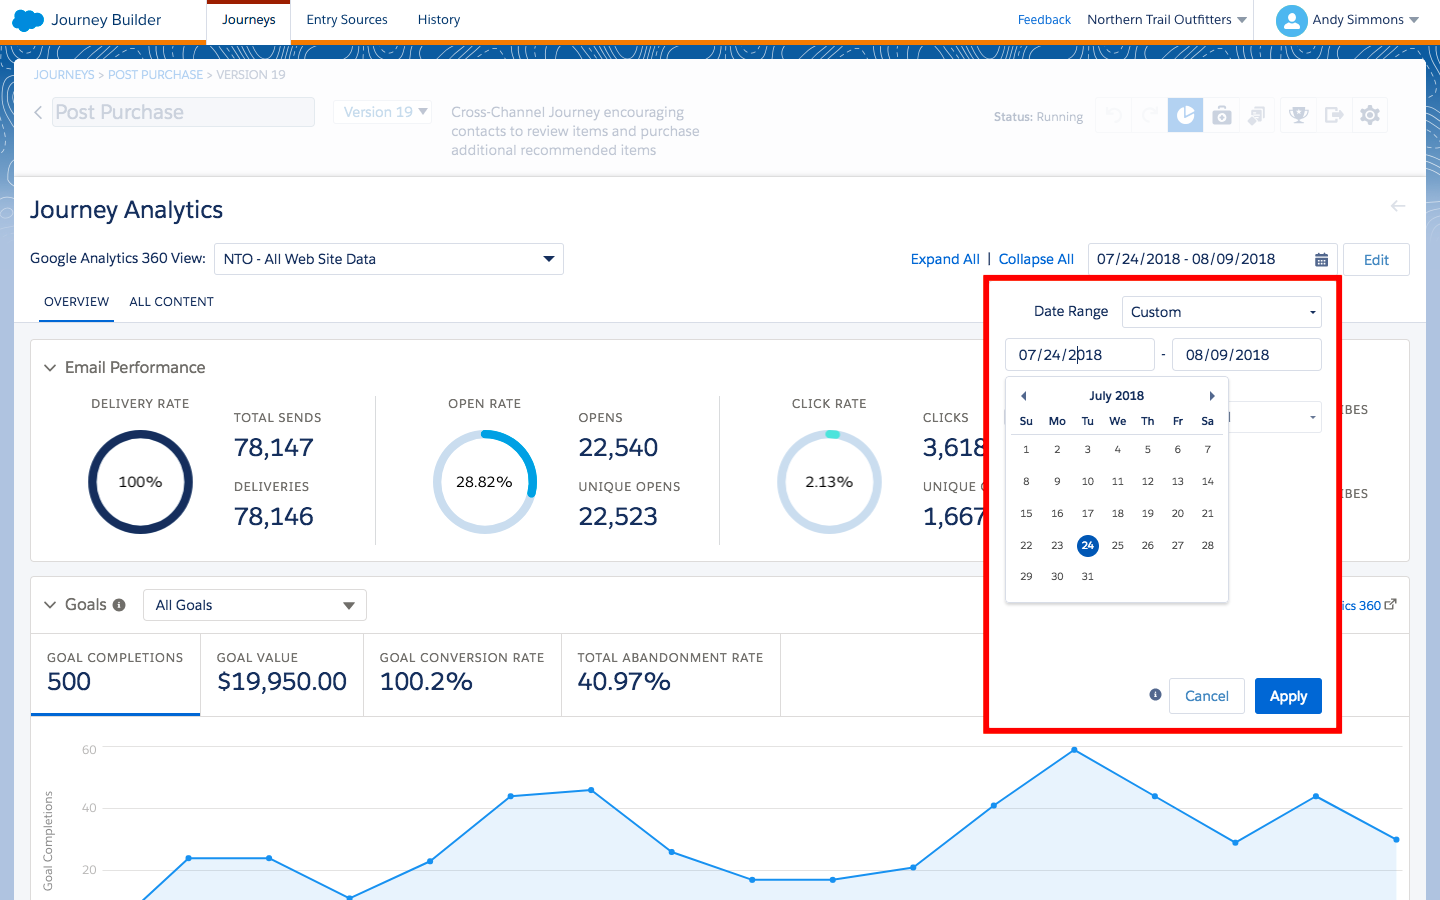Select the Goal Completions metric tab

115,675
